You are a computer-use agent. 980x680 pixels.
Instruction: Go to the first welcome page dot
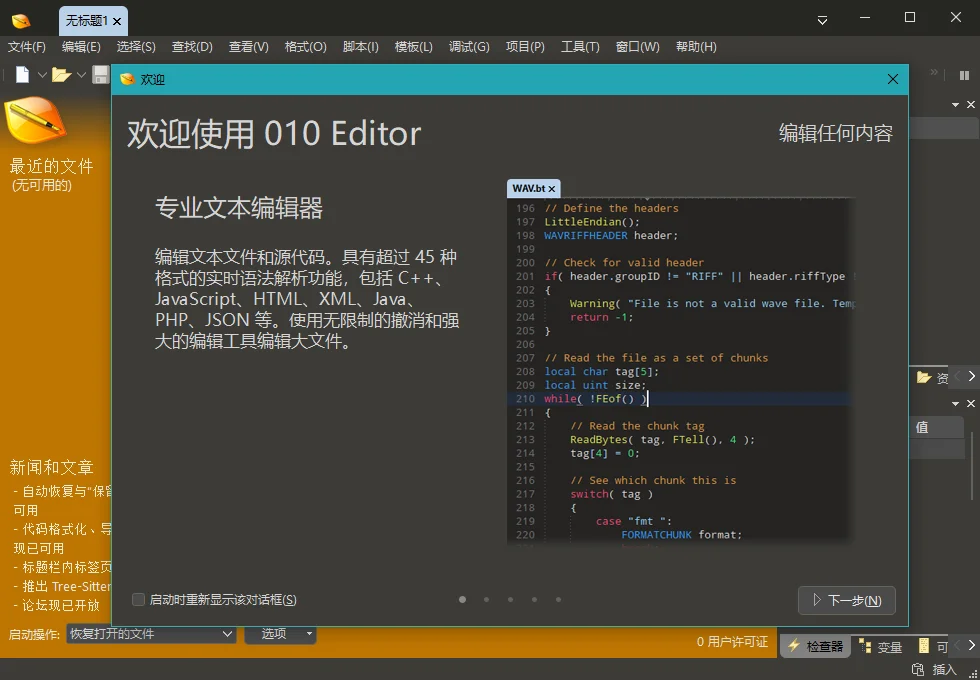pyautogui.click(x=462, y=599)
